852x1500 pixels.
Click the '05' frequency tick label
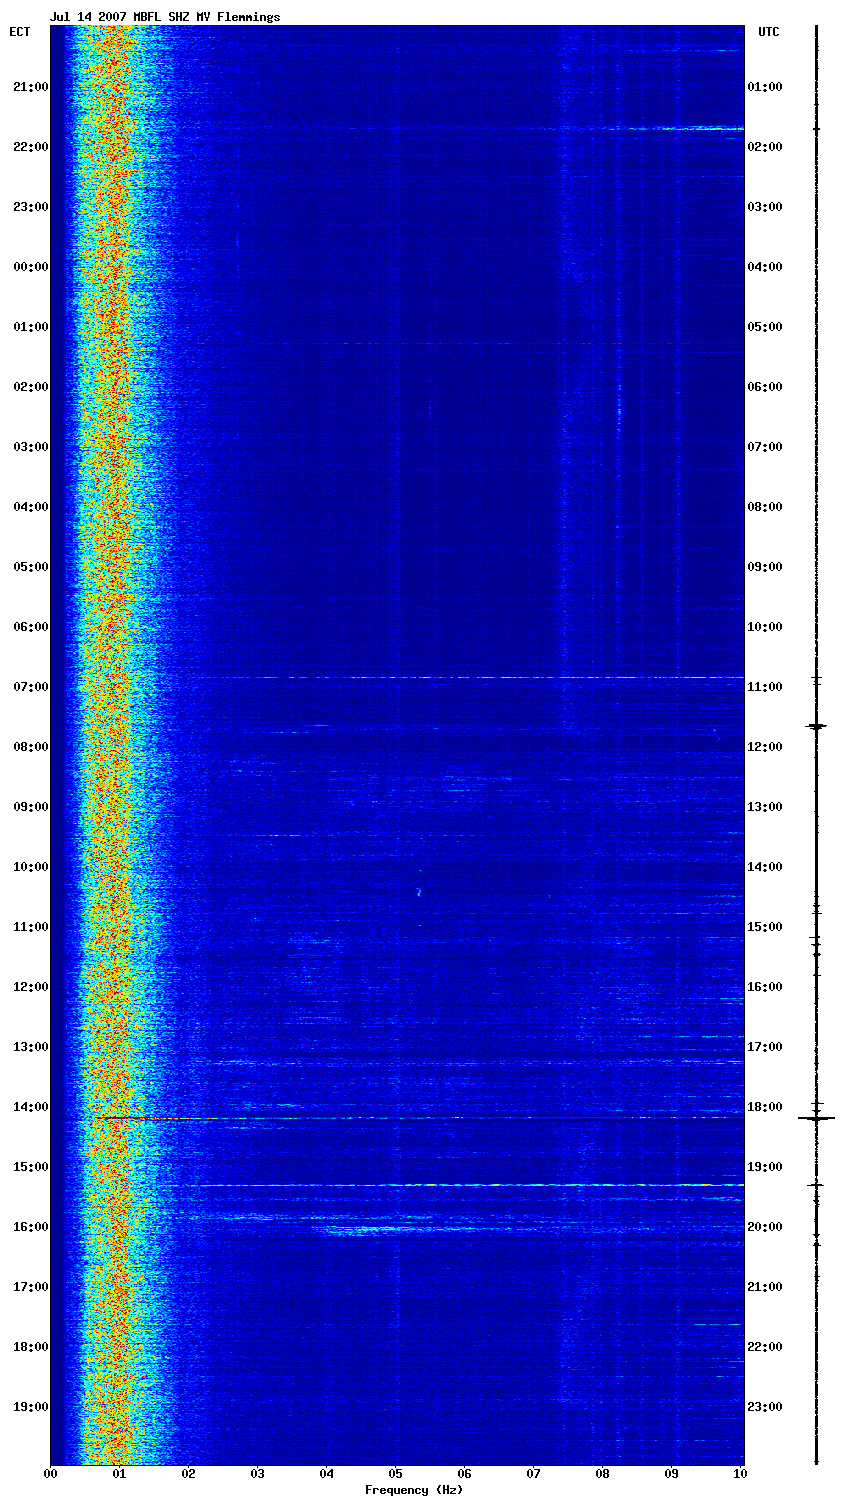click(396, 1474)
